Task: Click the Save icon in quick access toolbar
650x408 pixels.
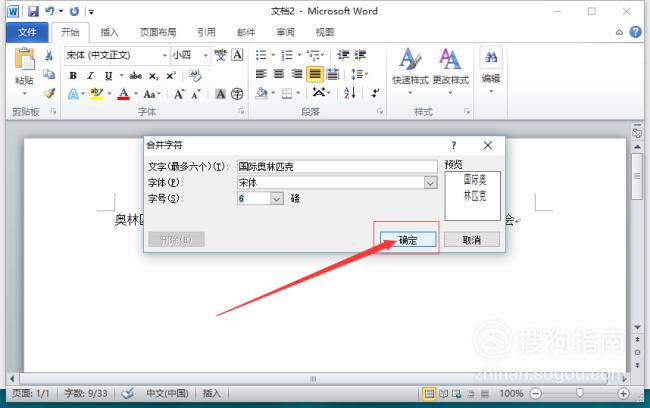Action: pos(33,11)
